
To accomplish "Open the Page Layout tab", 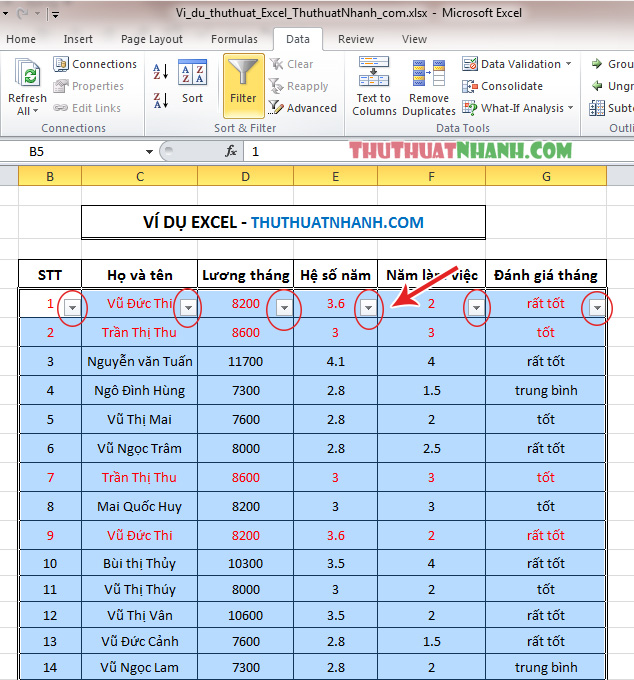I will click(152, 39).
